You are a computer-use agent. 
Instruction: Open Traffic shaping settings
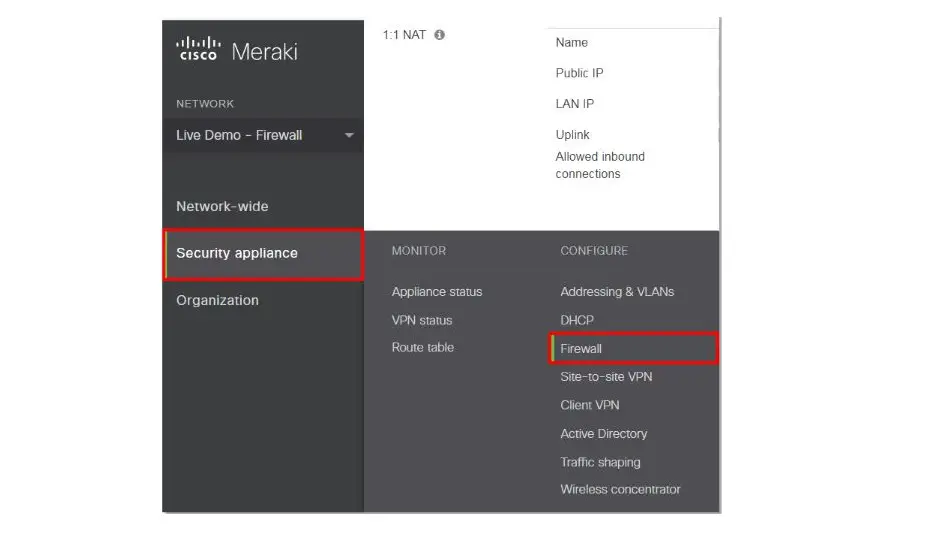(600, 462)
